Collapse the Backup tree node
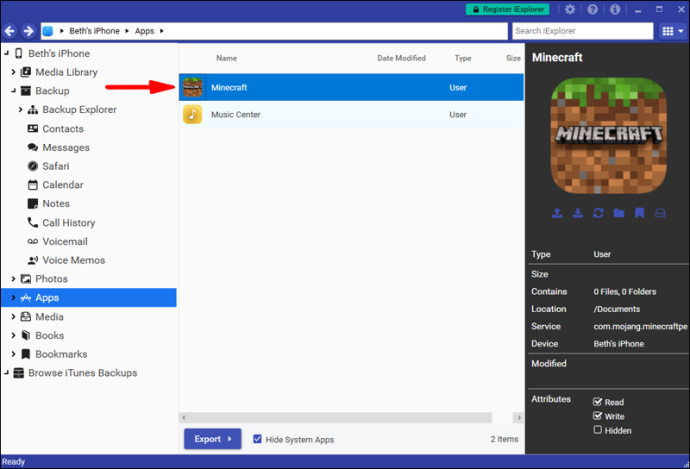Image resolution: width=690 pixels, height=469 pixels. click(x=13, y=91)
